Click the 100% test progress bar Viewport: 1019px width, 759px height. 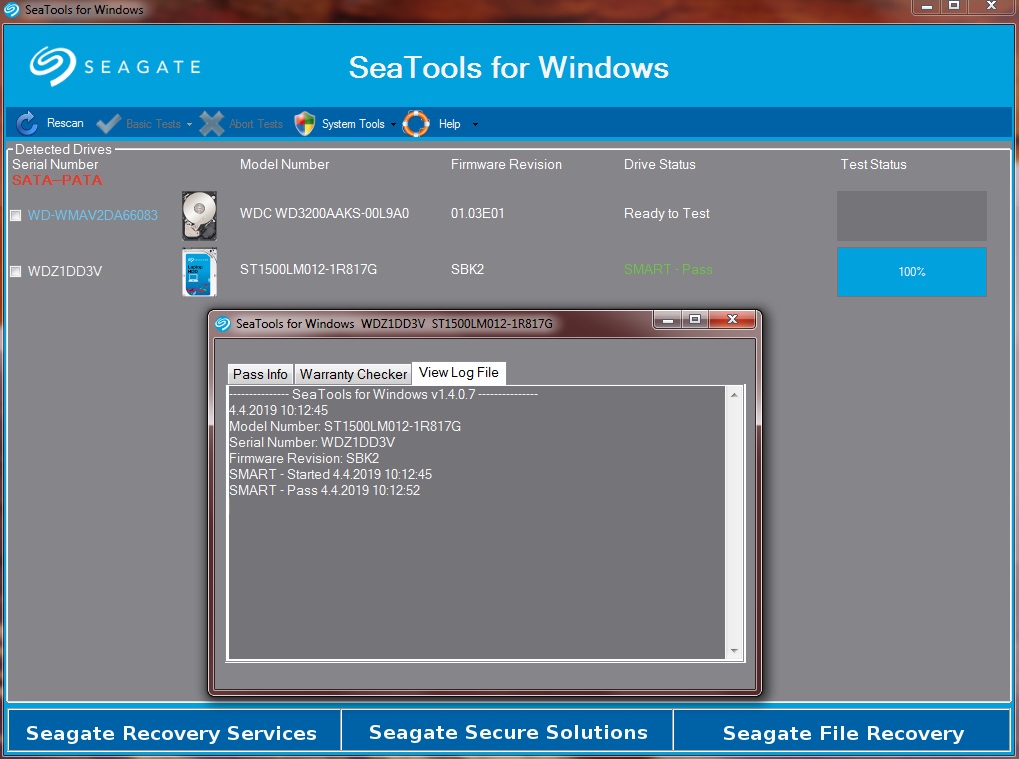(x=911, y=272)
